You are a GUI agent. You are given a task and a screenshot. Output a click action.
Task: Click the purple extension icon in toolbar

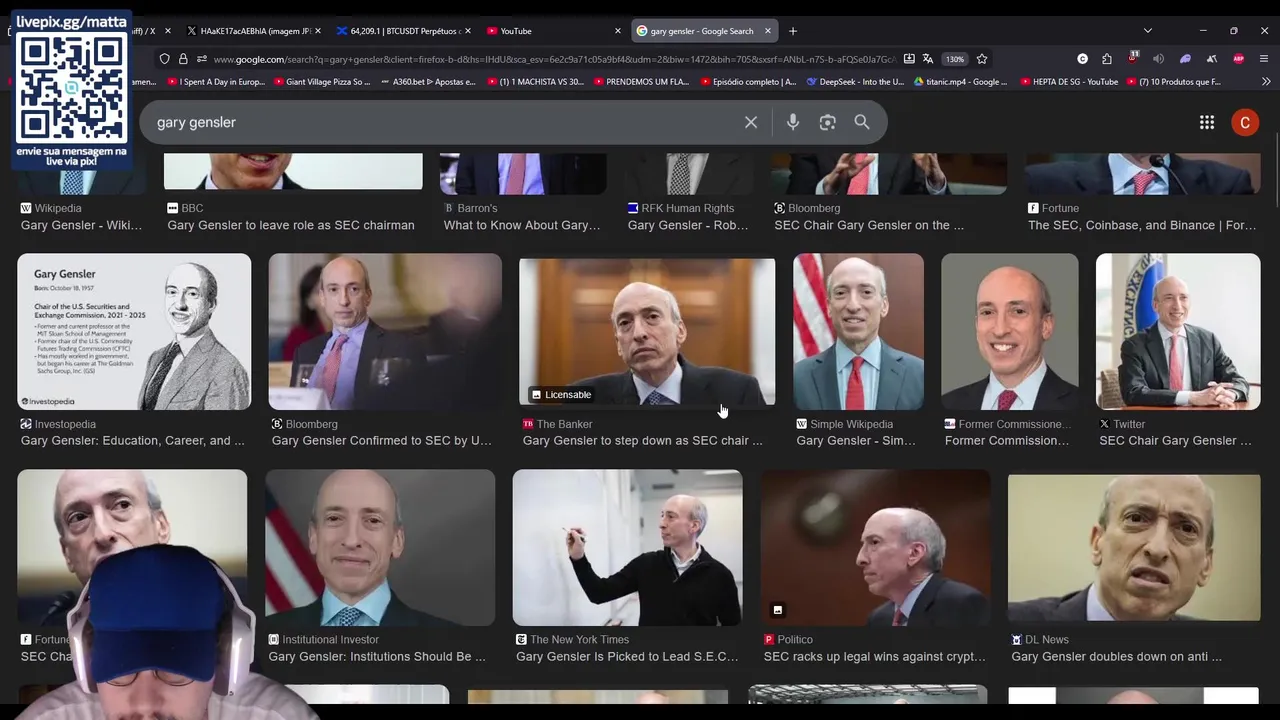[x=1185, y=59]
